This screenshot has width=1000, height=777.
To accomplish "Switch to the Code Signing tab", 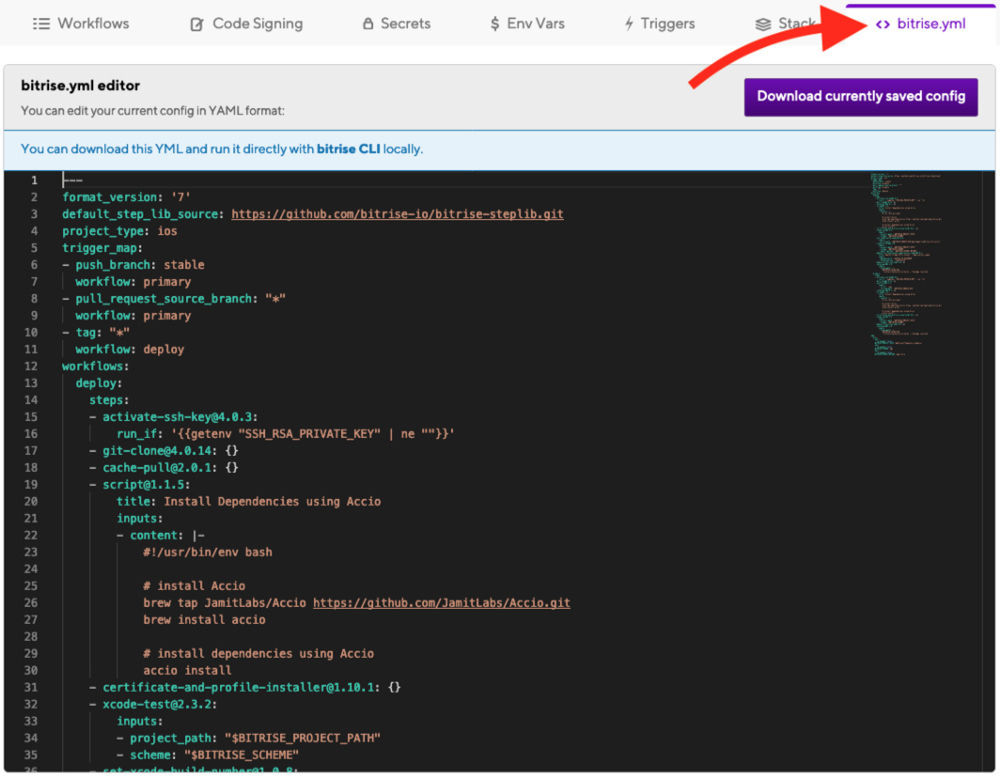I will click(246, 24).
